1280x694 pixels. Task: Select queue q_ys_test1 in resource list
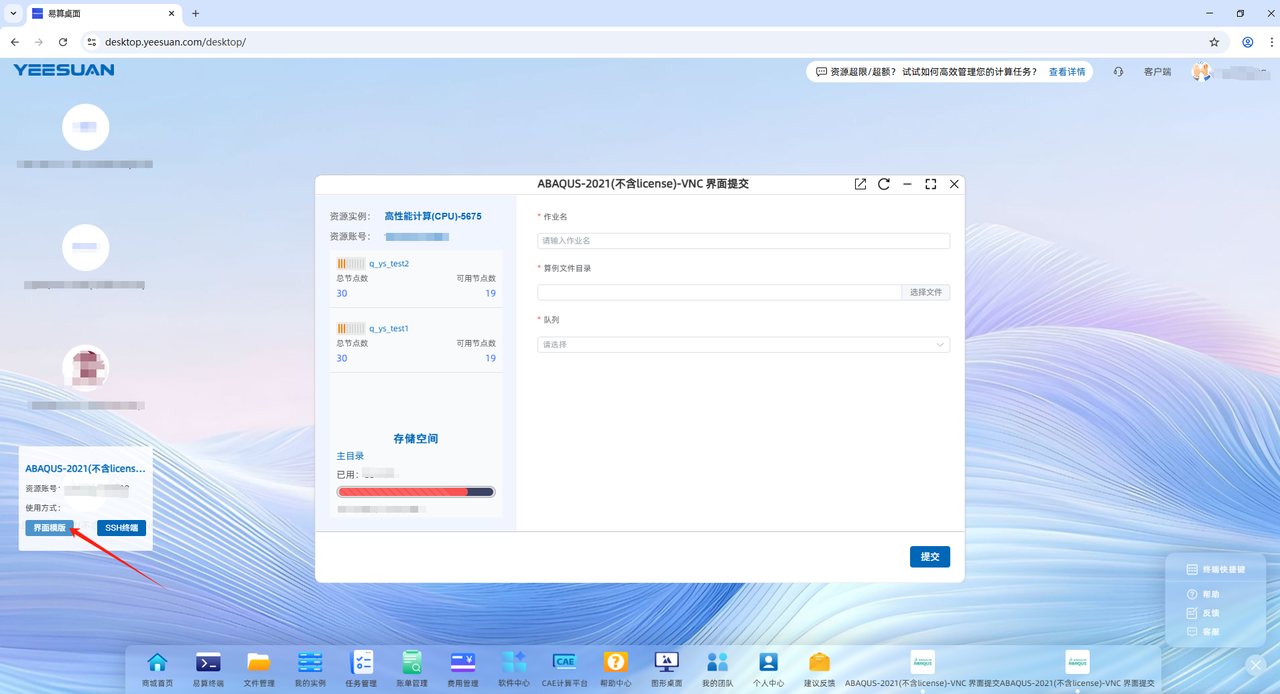(x=389, y=329)
